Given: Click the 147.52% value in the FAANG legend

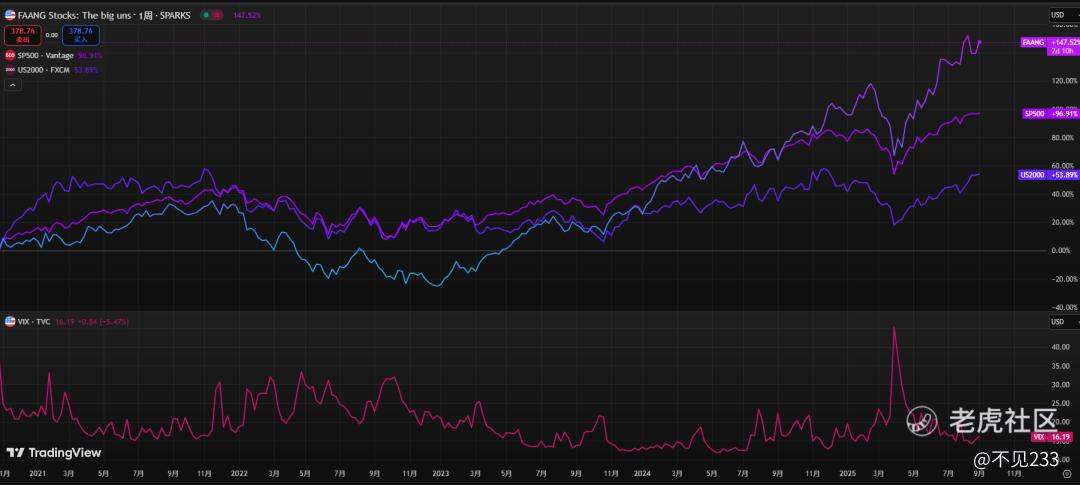Looking at the screenshot, I should click(x=247, y=14).
